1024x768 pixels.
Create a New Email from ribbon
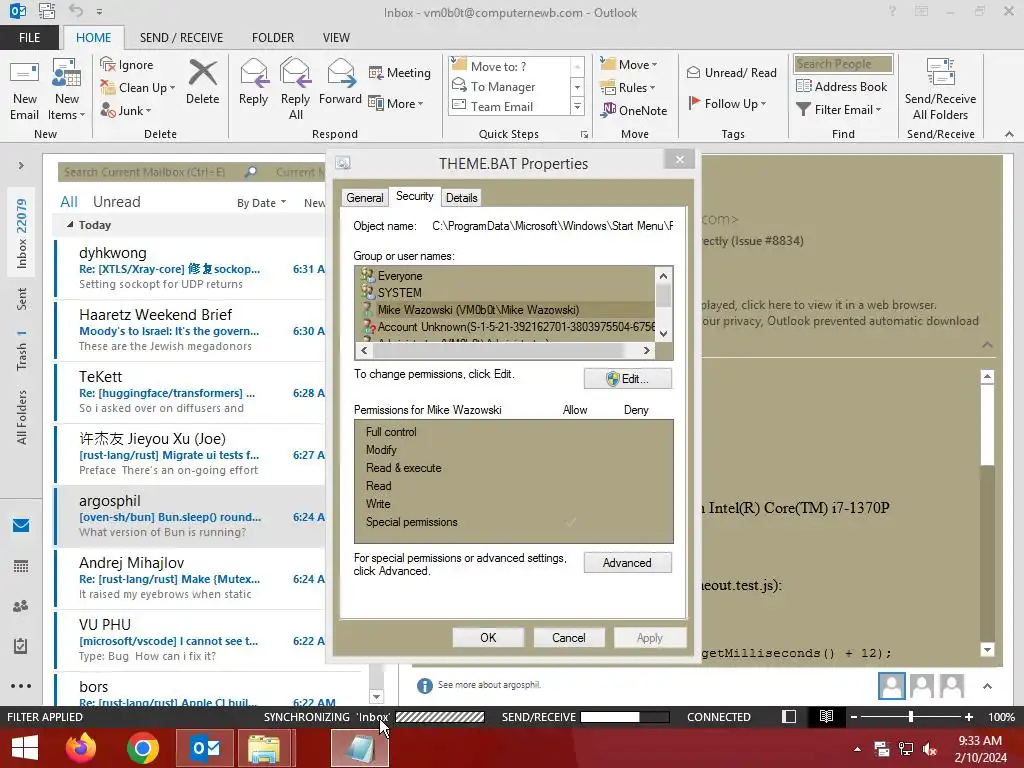(24, 89)
